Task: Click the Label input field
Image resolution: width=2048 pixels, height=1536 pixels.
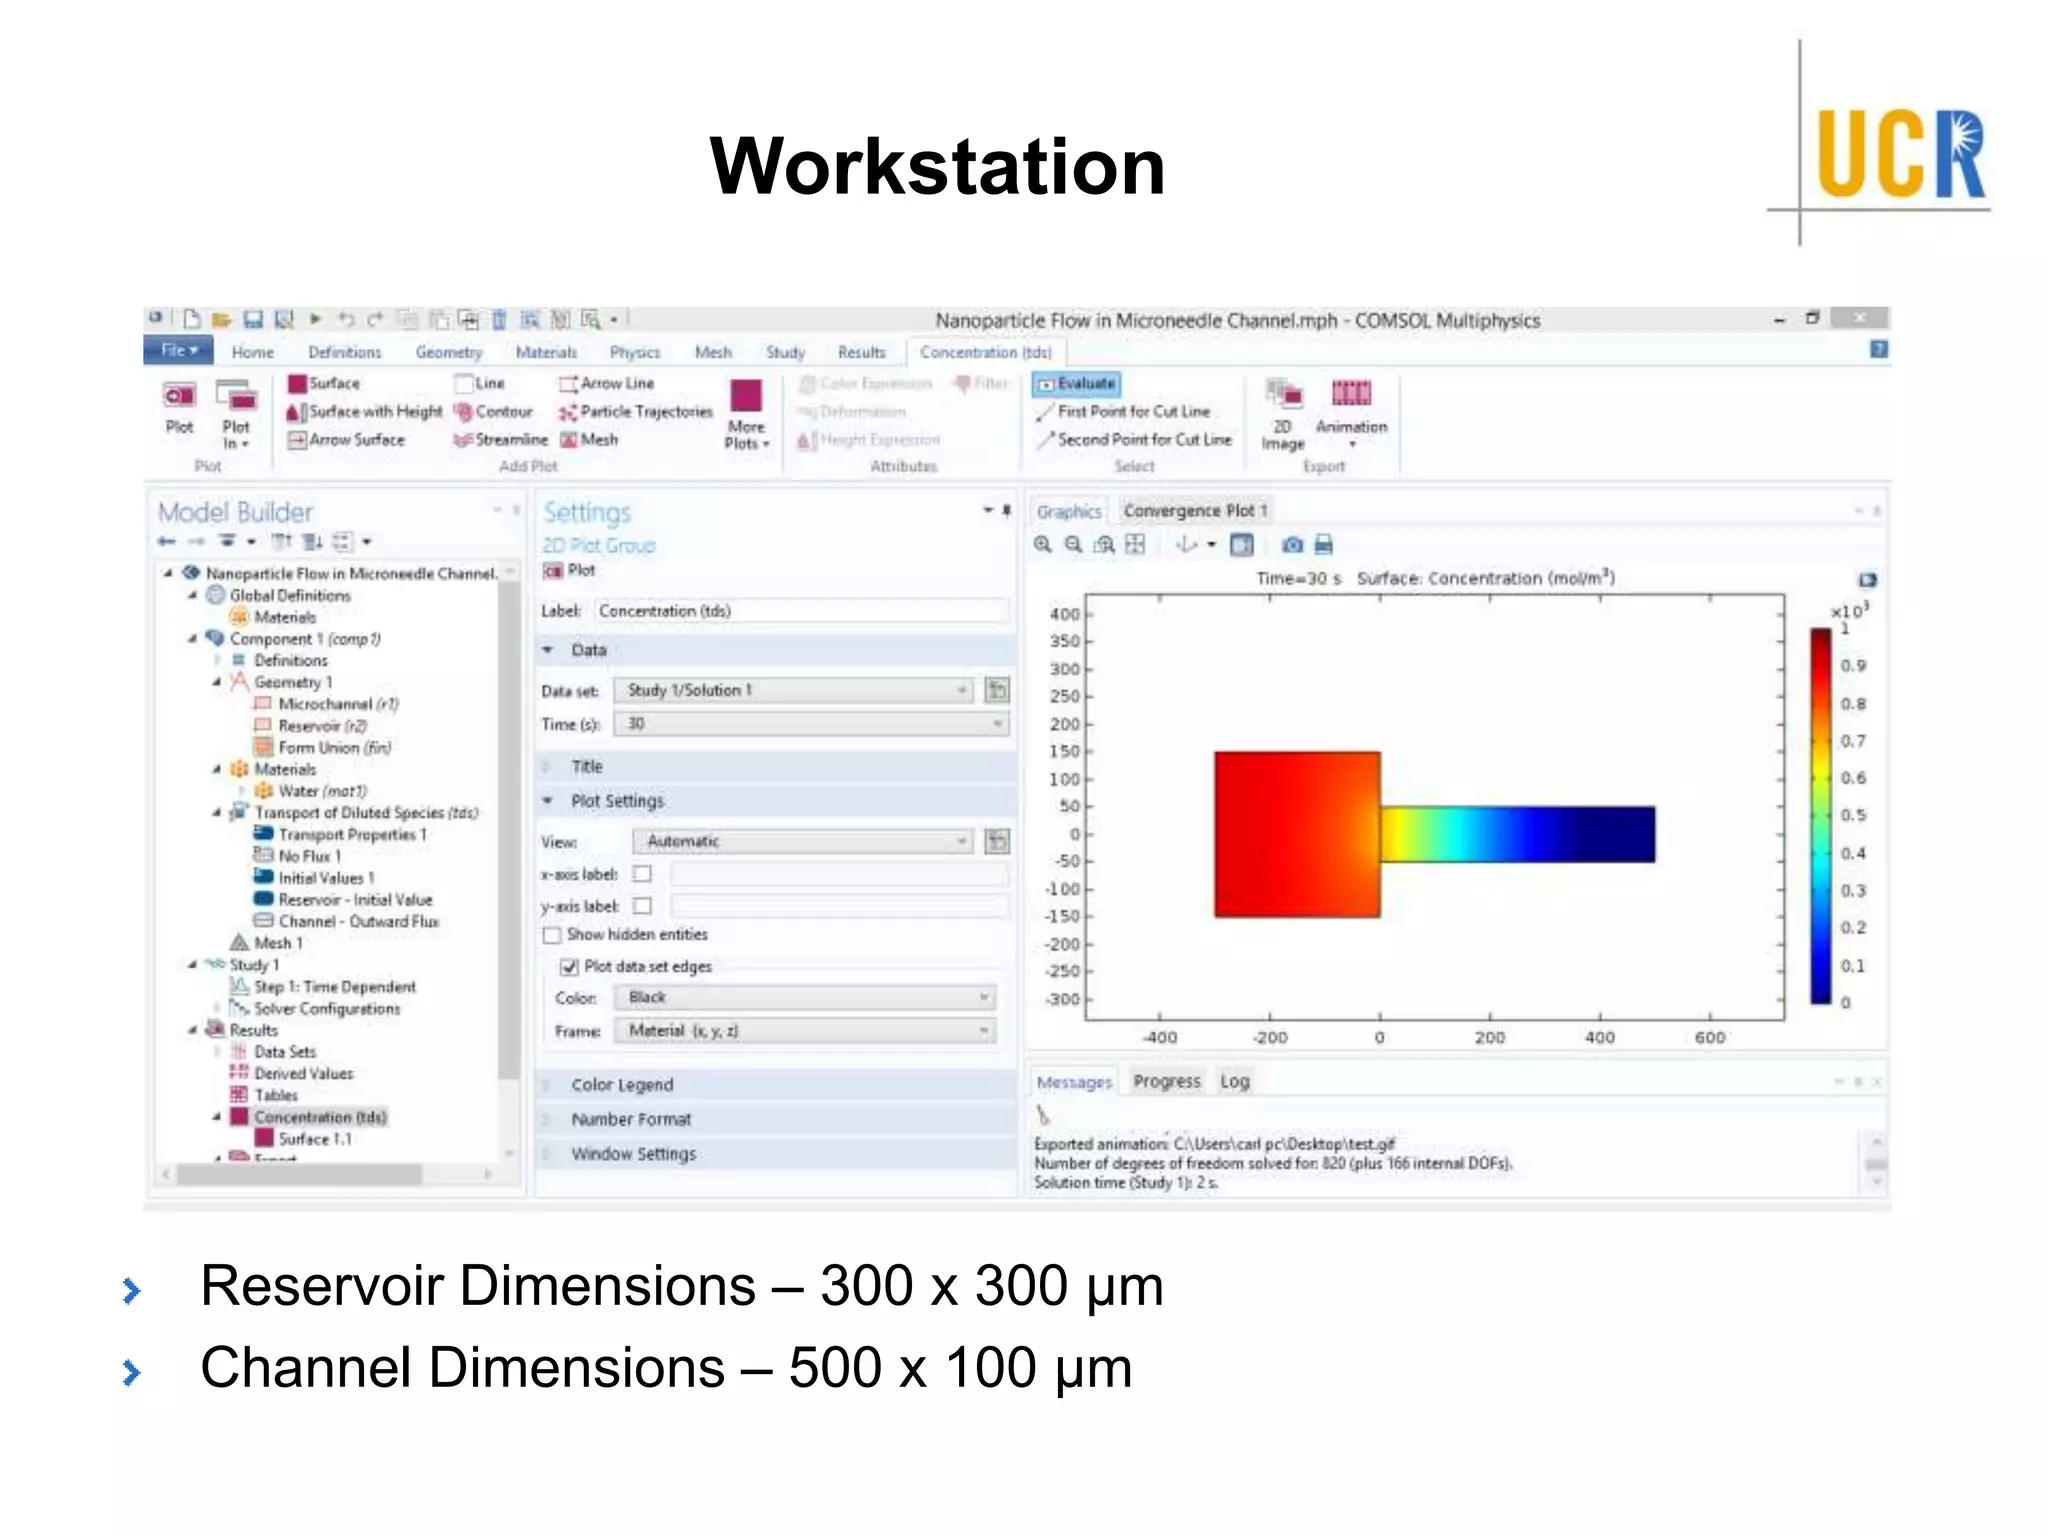Action: (800, 611)
